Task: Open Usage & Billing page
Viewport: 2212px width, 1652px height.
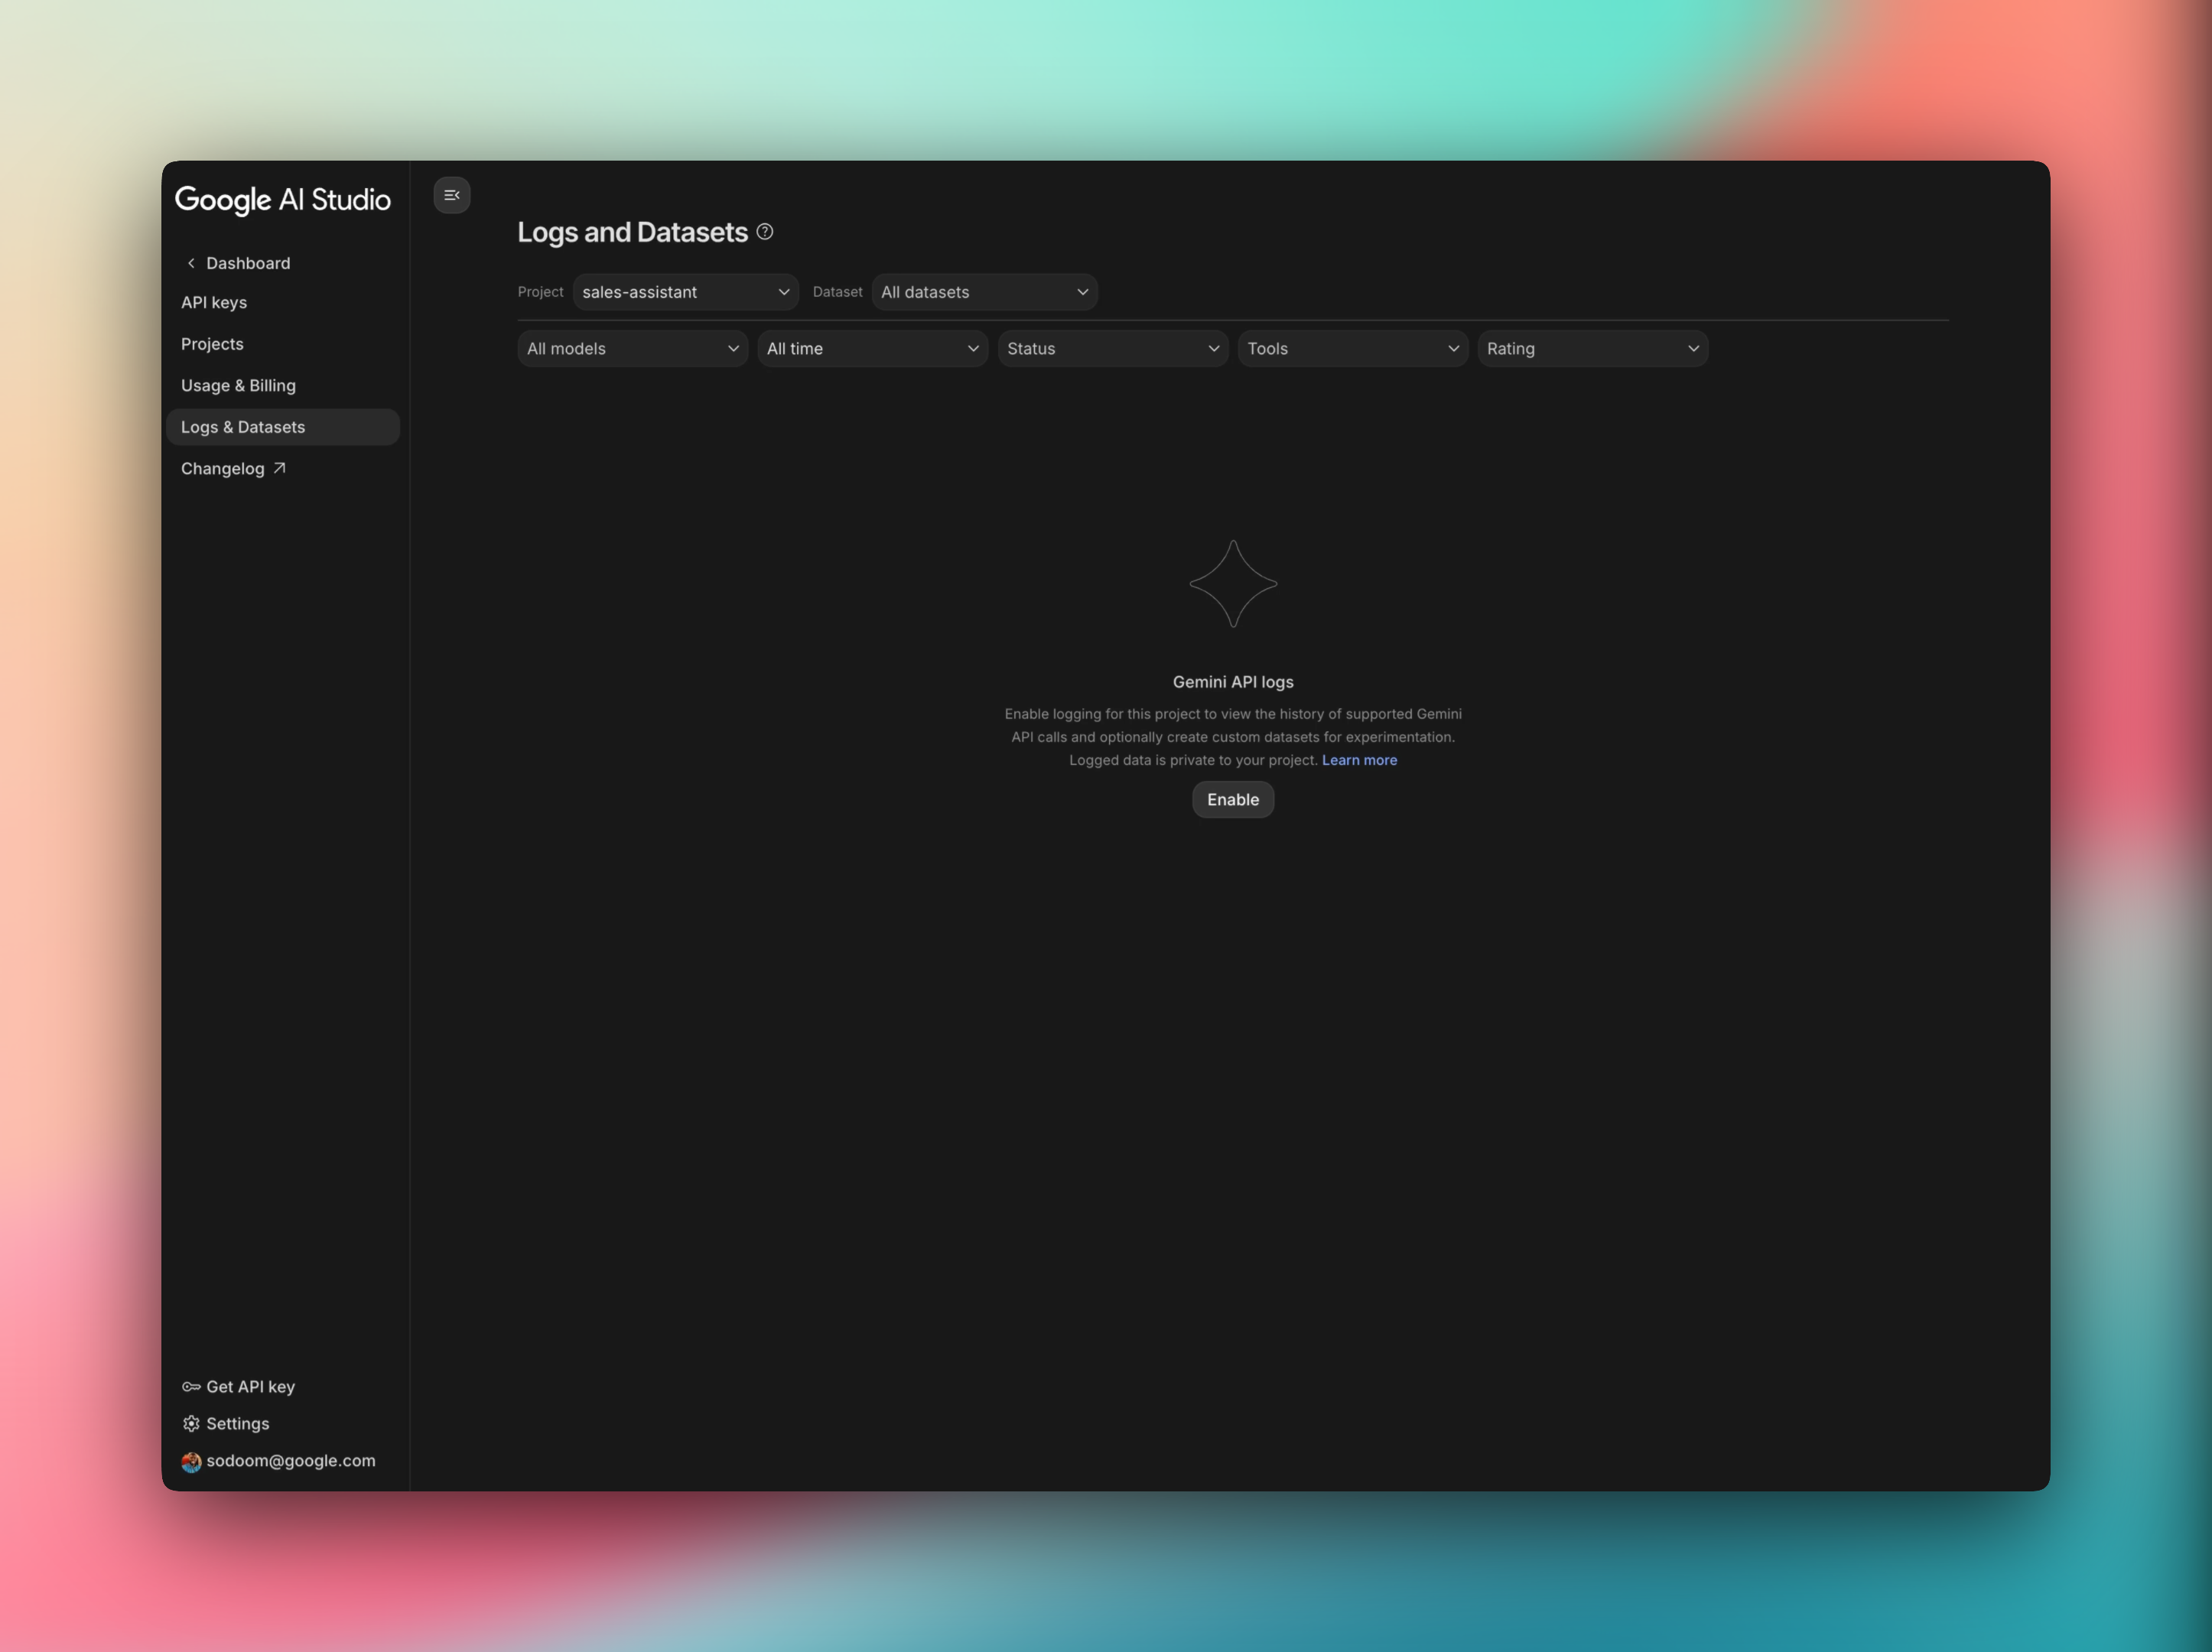Action: [x=238, y=385]
